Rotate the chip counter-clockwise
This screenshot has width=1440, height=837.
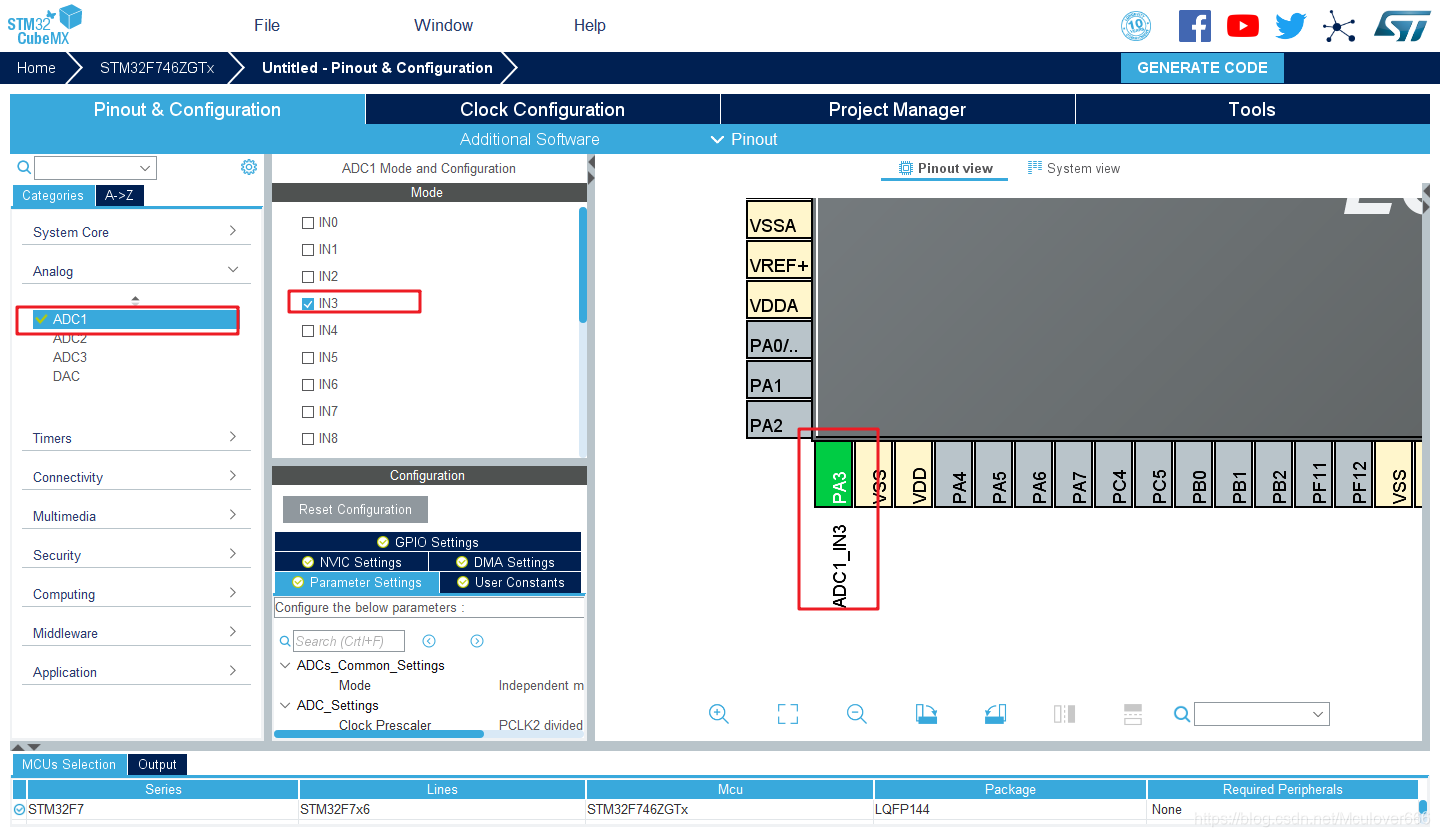coord(995,714)
